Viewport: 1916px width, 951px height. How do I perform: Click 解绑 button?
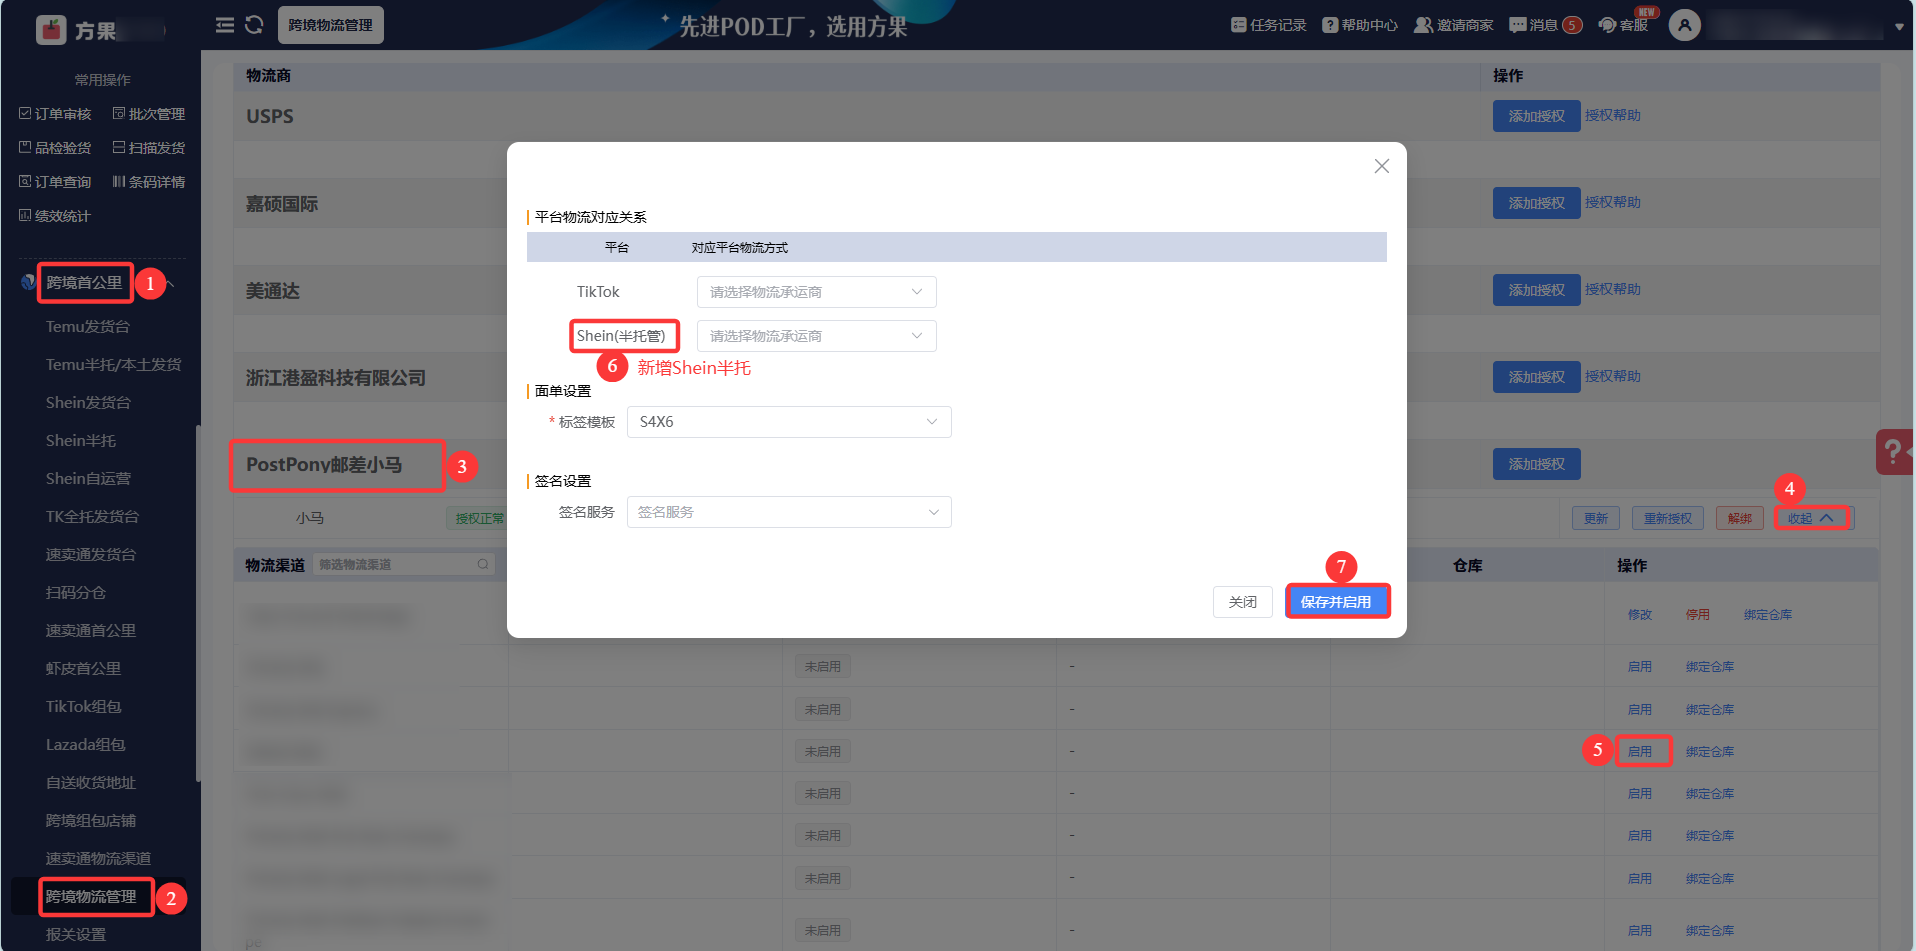(1740, 518)
